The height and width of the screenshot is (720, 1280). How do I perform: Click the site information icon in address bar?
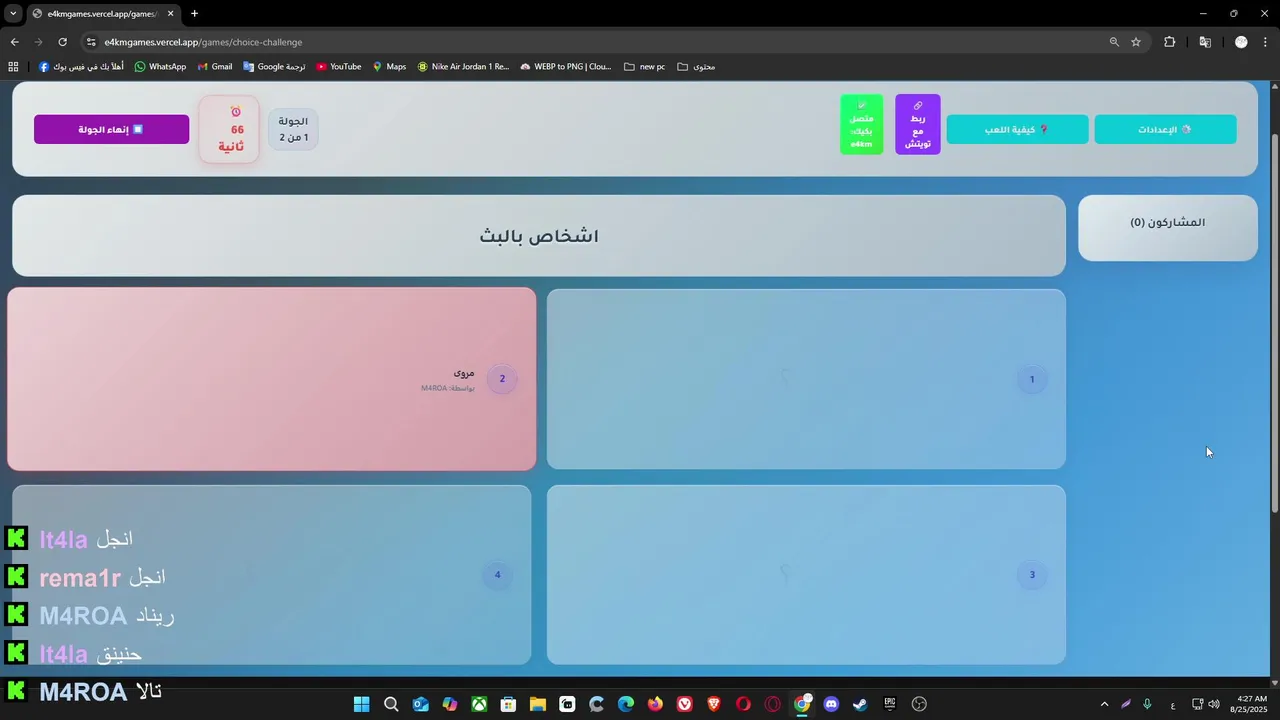(91, 42)
